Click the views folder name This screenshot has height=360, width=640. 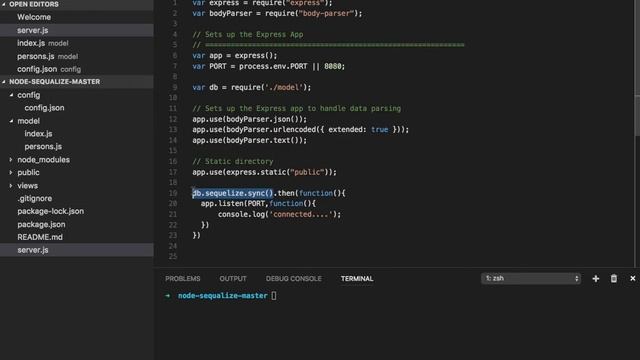click(27, 185)
